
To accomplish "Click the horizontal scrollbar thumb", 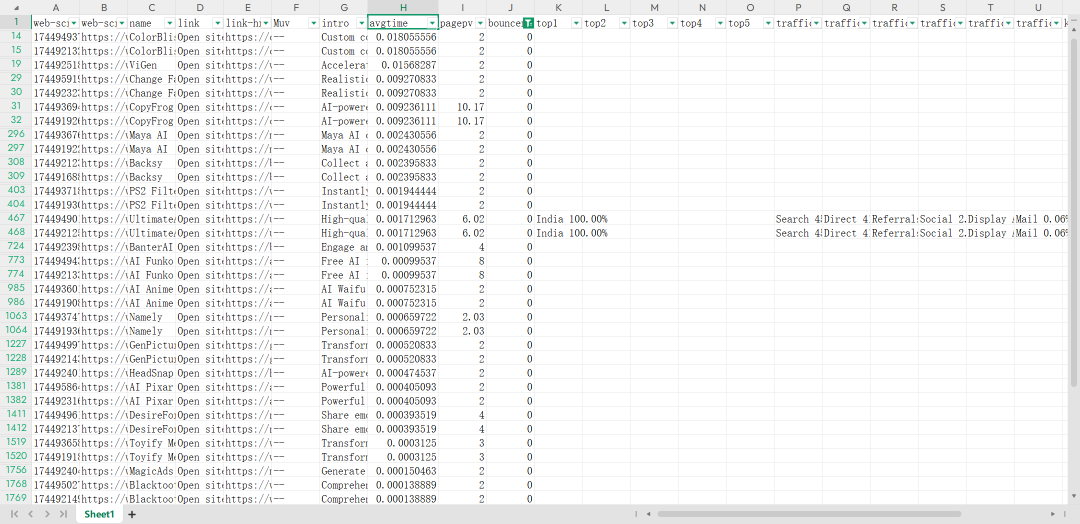I will 809,514.
